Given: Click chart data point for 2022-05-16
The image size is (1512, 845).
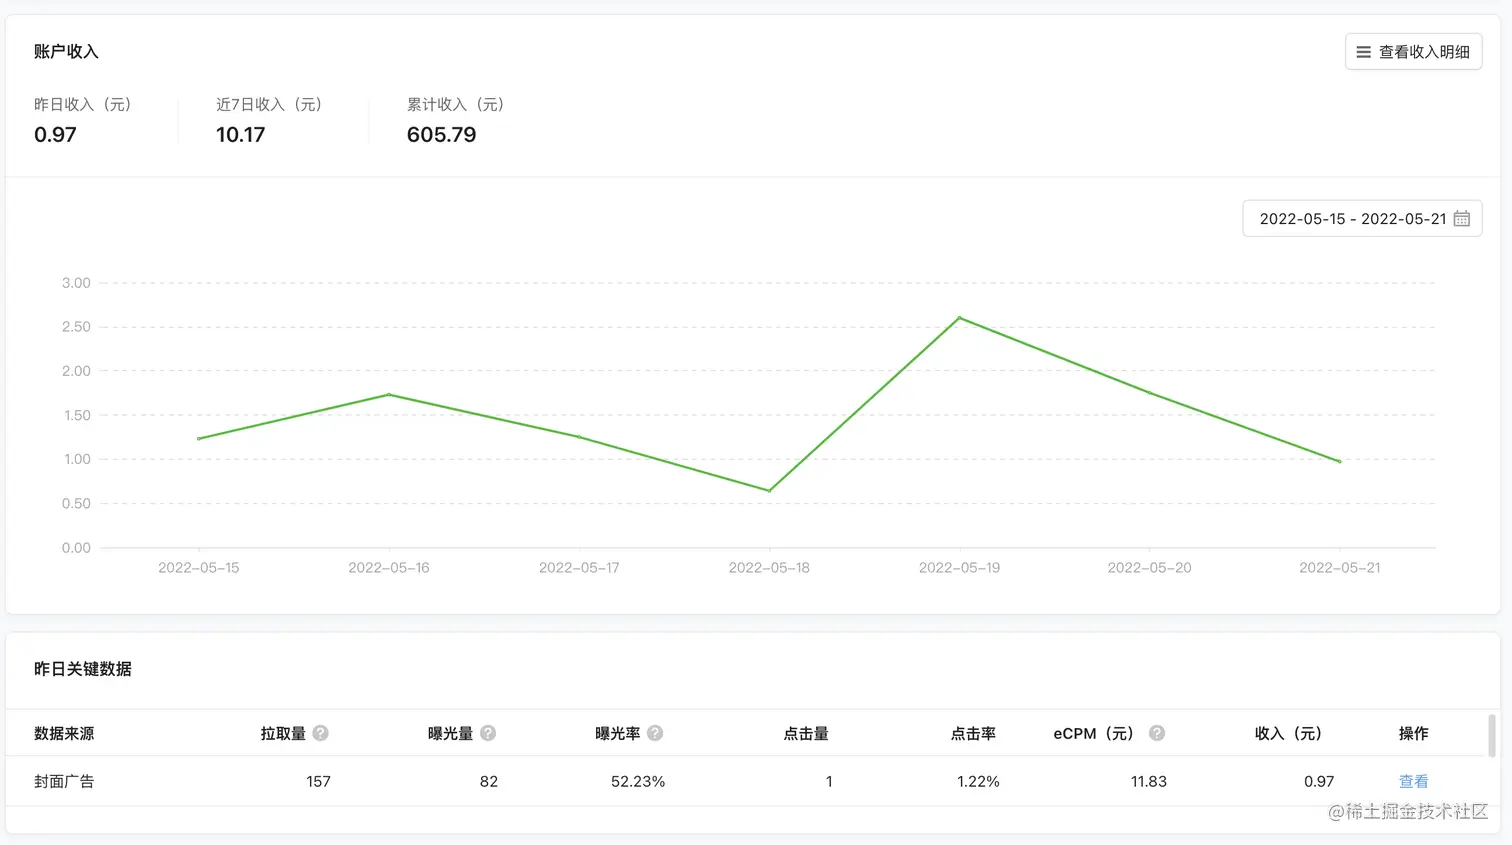Looking at the screenshot, I should click(389, 394).
